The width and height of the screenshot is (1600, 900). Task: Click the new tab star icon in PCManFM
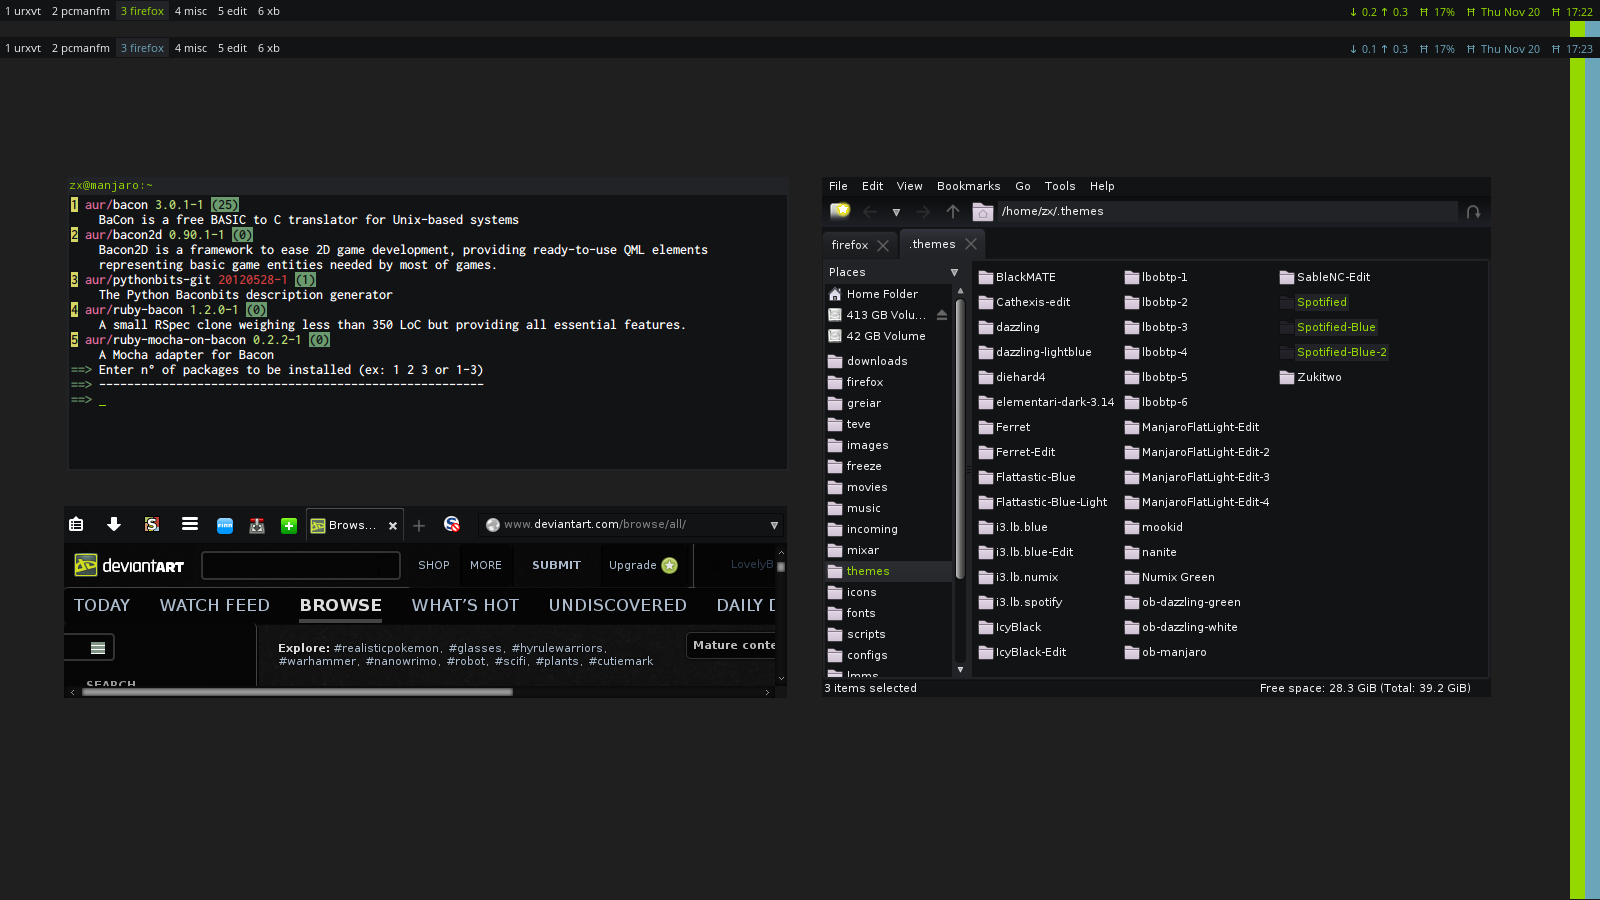[840, 211]
